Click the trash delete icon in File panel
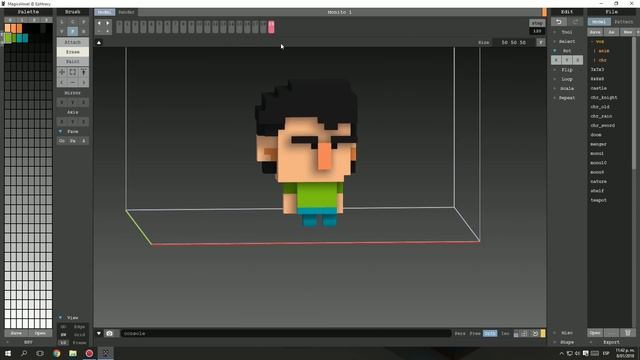 click(x=628, y=333)
